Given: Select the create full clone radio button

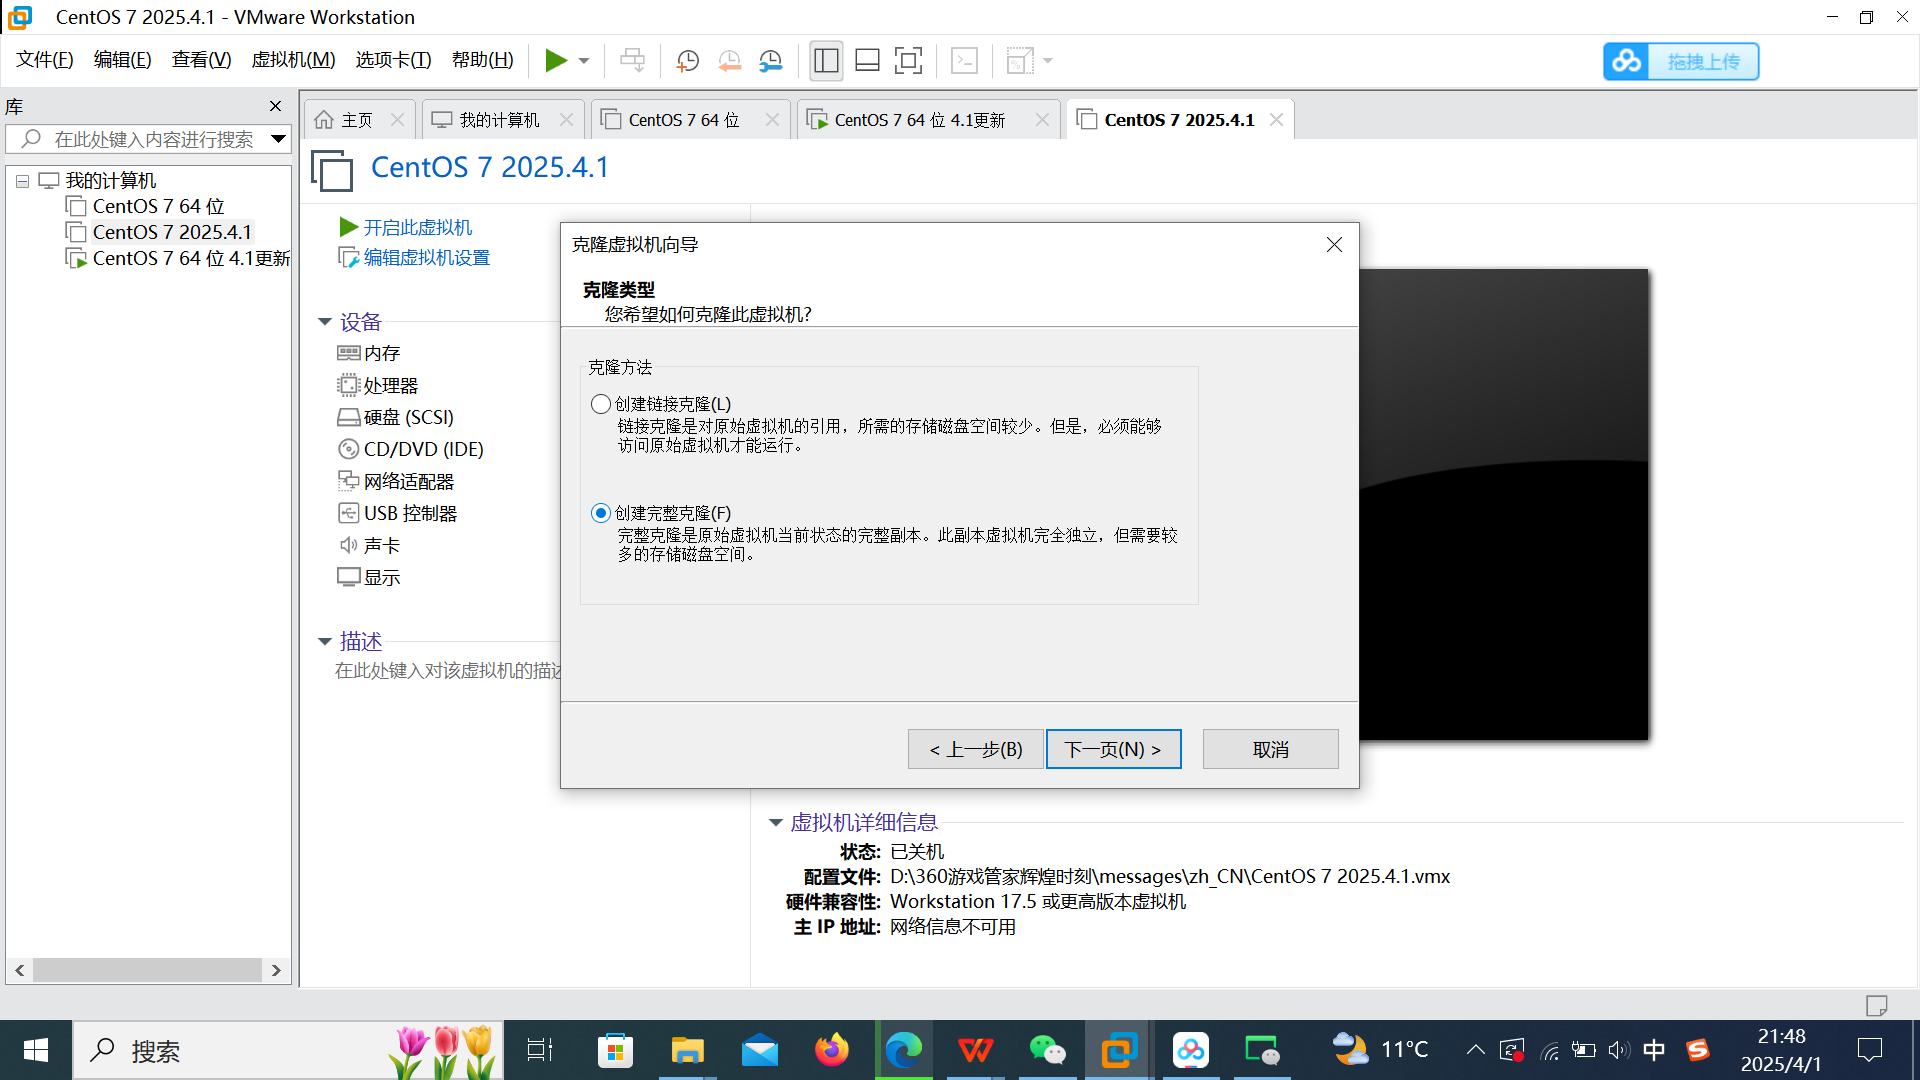Looking at the screenshot, I should coord(600,513).
